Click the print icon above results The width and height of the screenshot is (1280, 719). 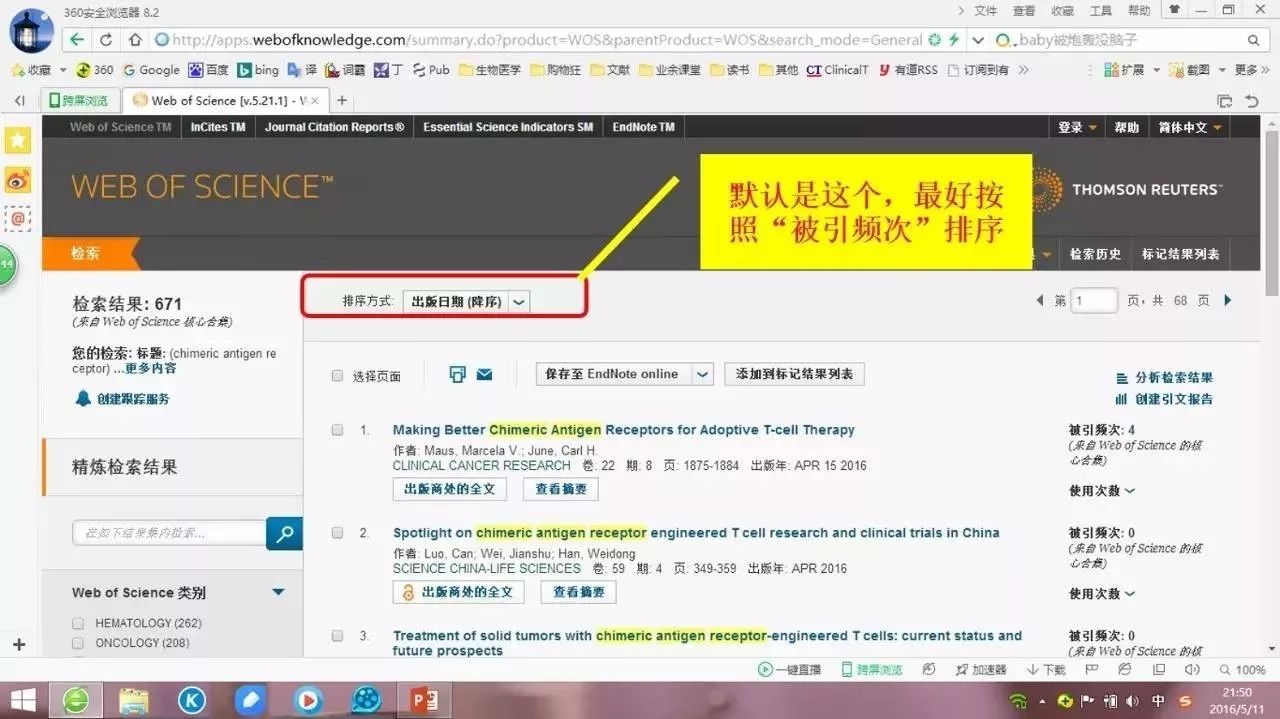458,374
